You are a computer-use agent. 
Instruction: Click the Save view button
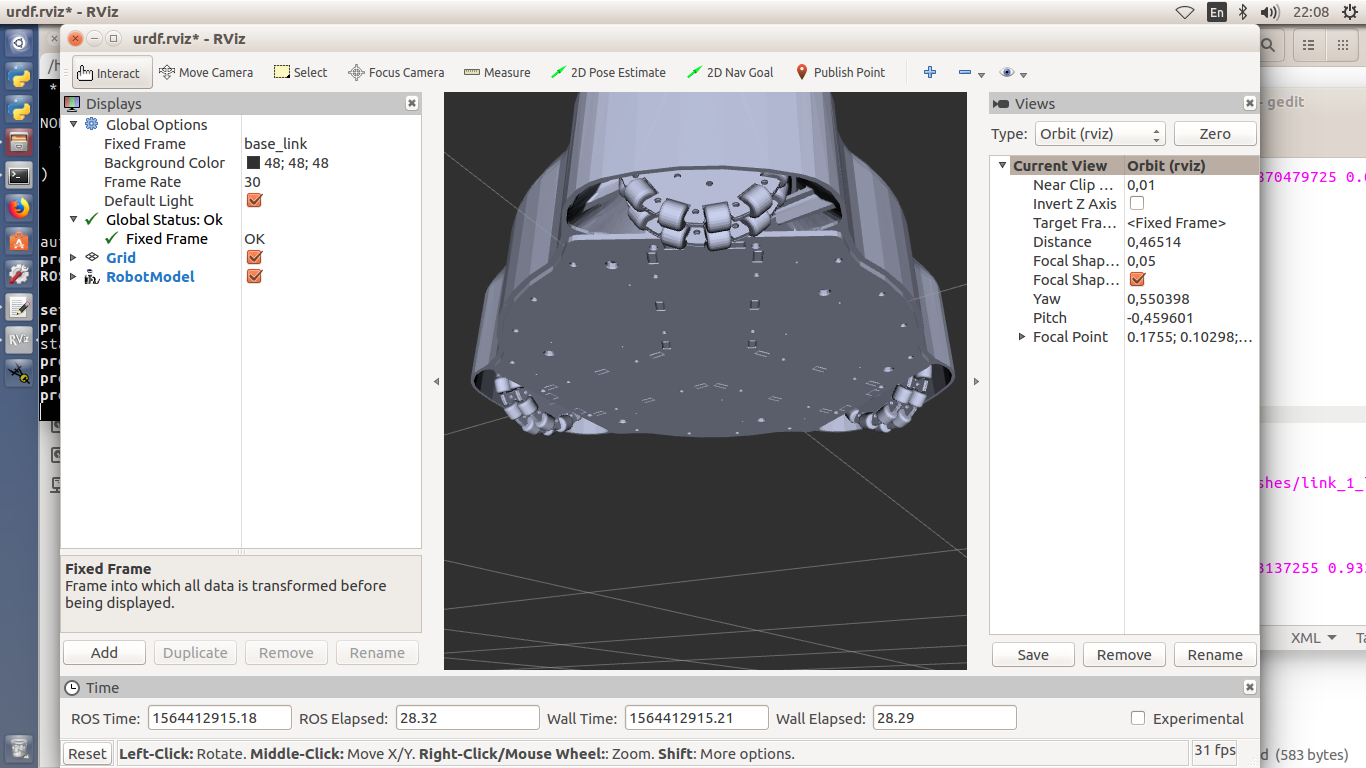point(1033,654)
